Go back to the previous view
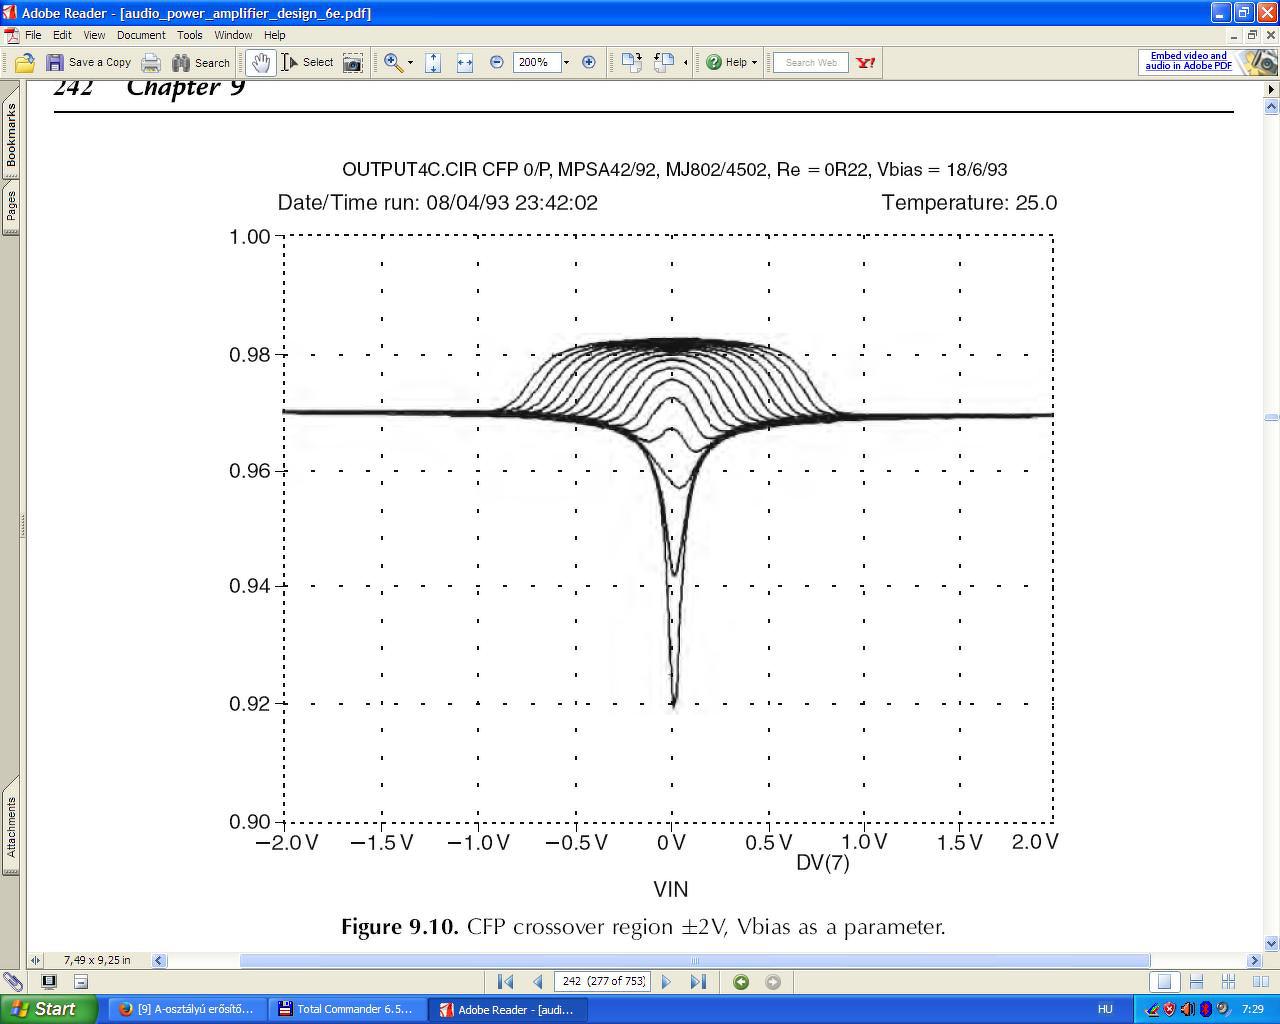This screenshot has height=1024, width=1280. coord(741,982)
